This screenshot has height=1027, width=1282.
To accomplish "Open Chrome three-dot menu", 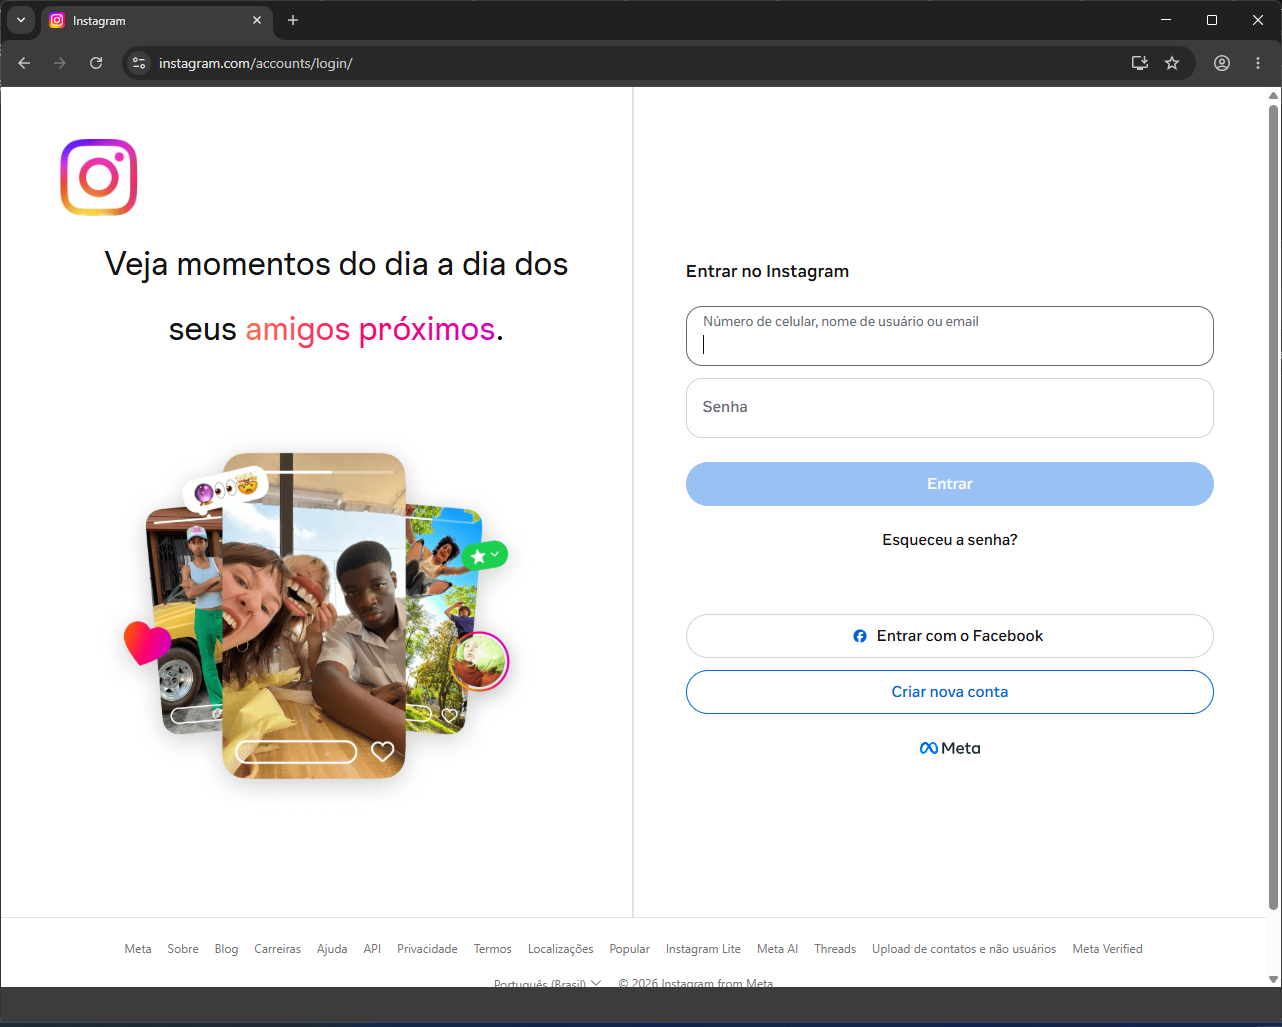I will click(x=1258, y=63).
